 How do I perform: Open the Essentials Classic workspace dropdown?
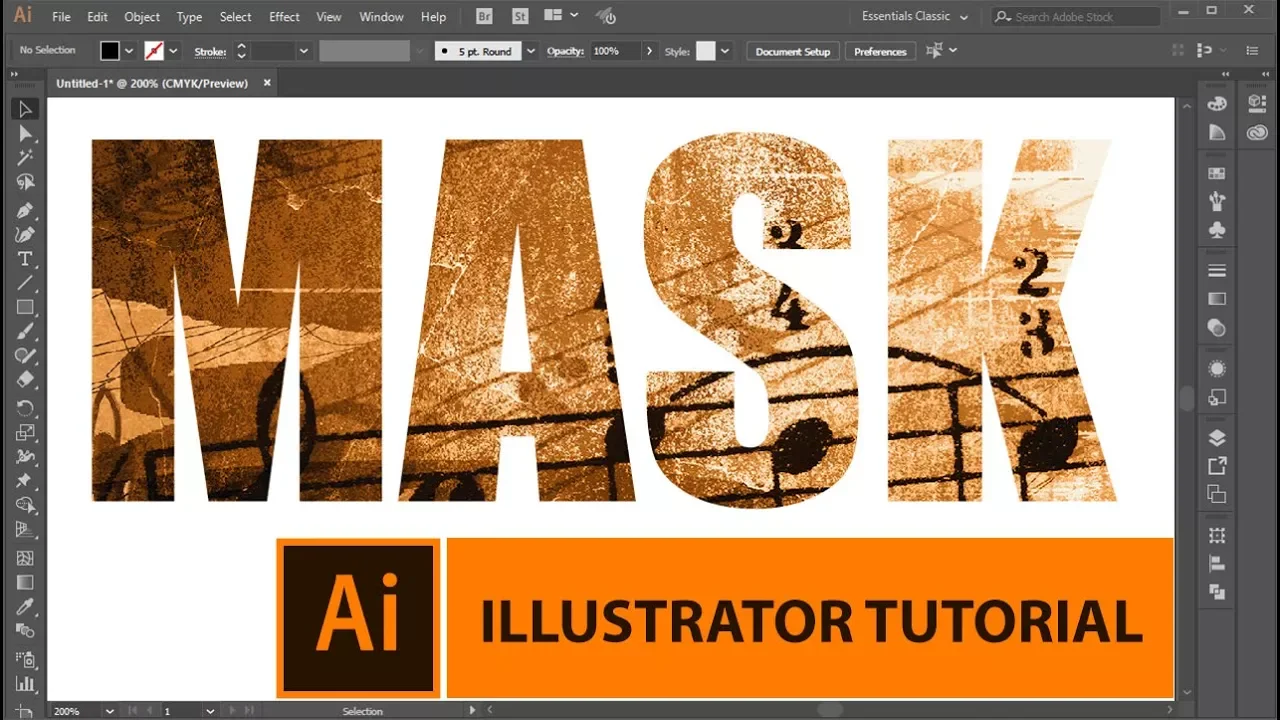[x=914, y=17]
